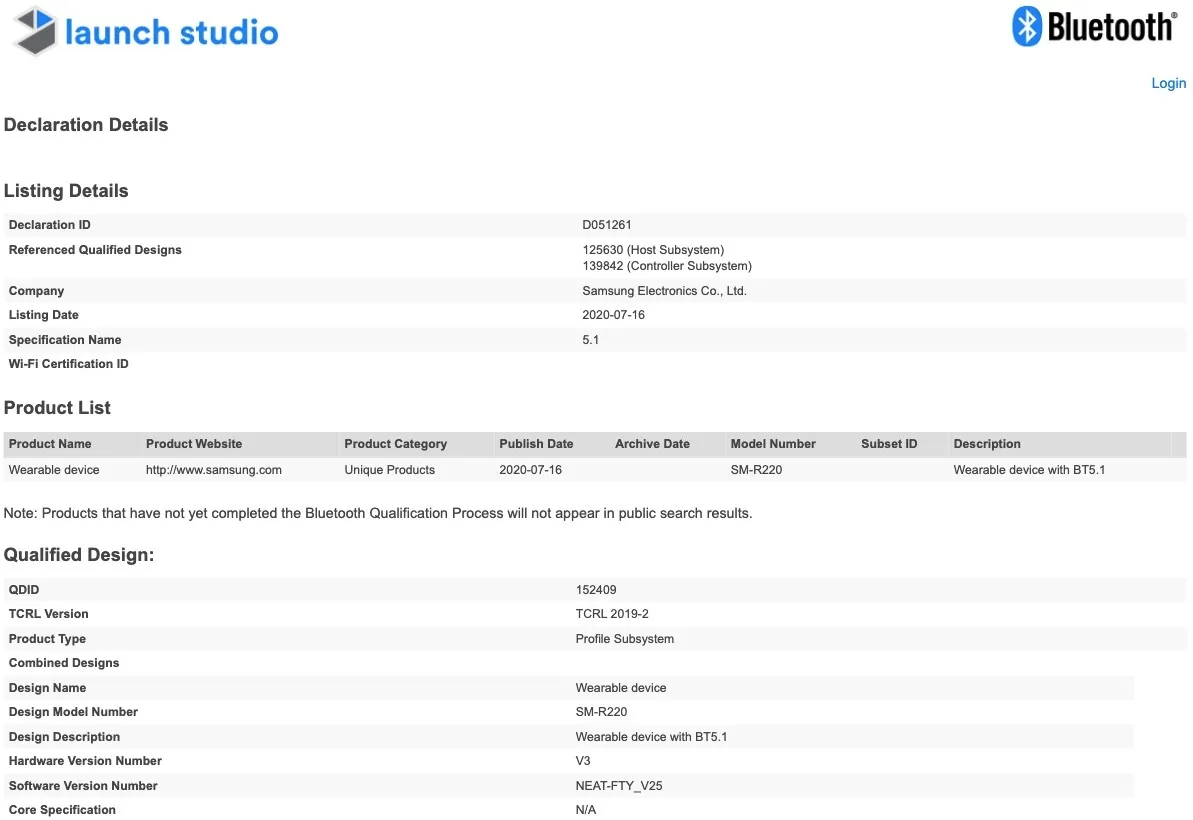This screenshot has width=1193, height=820.
Task: Click Specification Name value 5.1
Action: (x=590, y=339)
